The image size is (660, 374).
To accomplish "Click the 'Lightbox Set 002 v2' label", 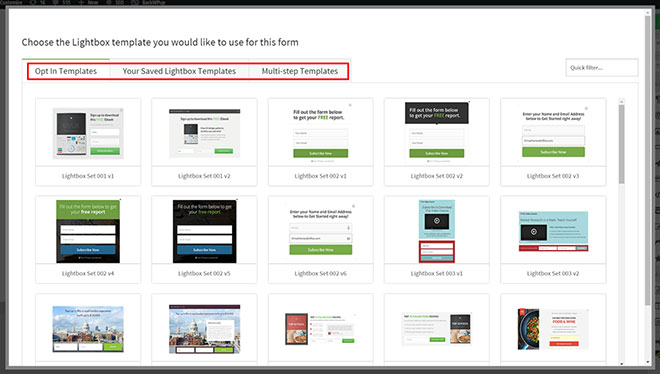I will (436, 176).
